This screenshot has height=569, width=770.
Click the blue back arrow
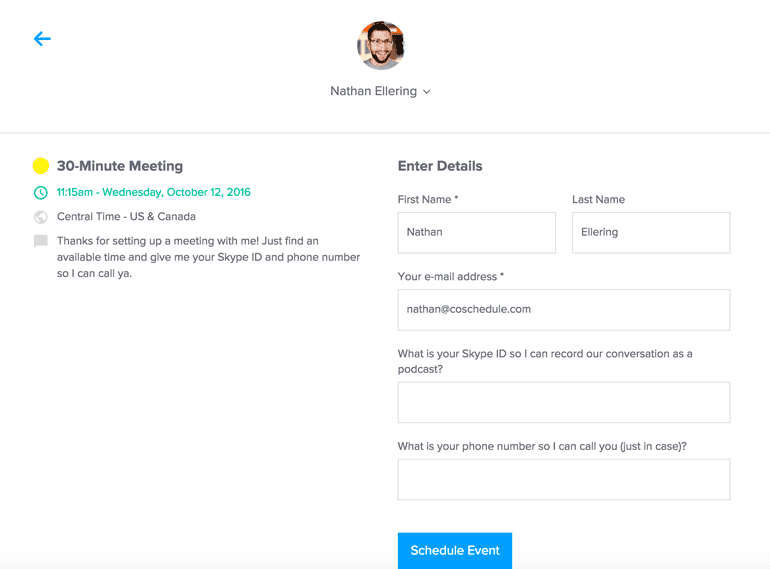[42, 39]
